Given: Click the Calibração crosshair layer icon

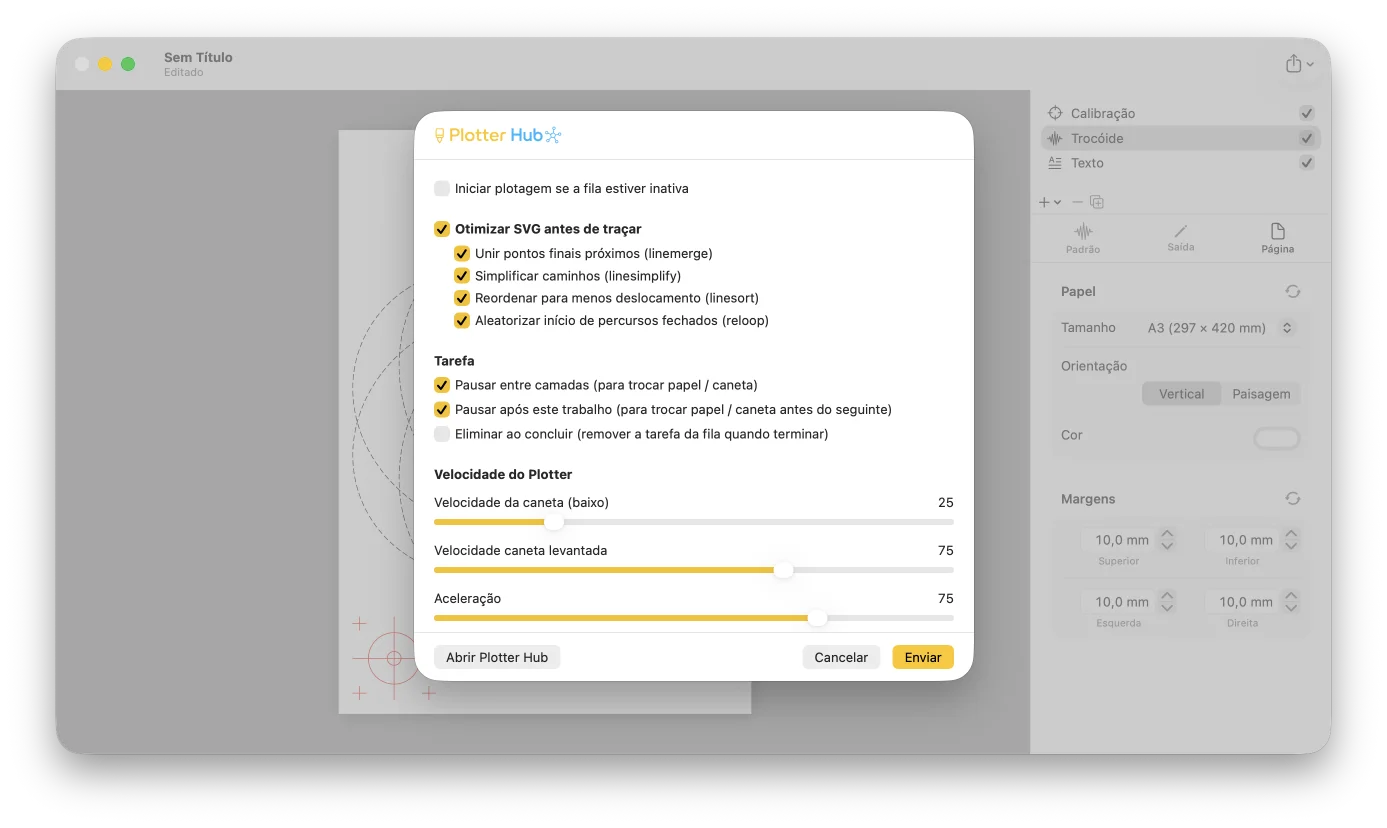Looking at the screenshot, I should coord(1054,114).
